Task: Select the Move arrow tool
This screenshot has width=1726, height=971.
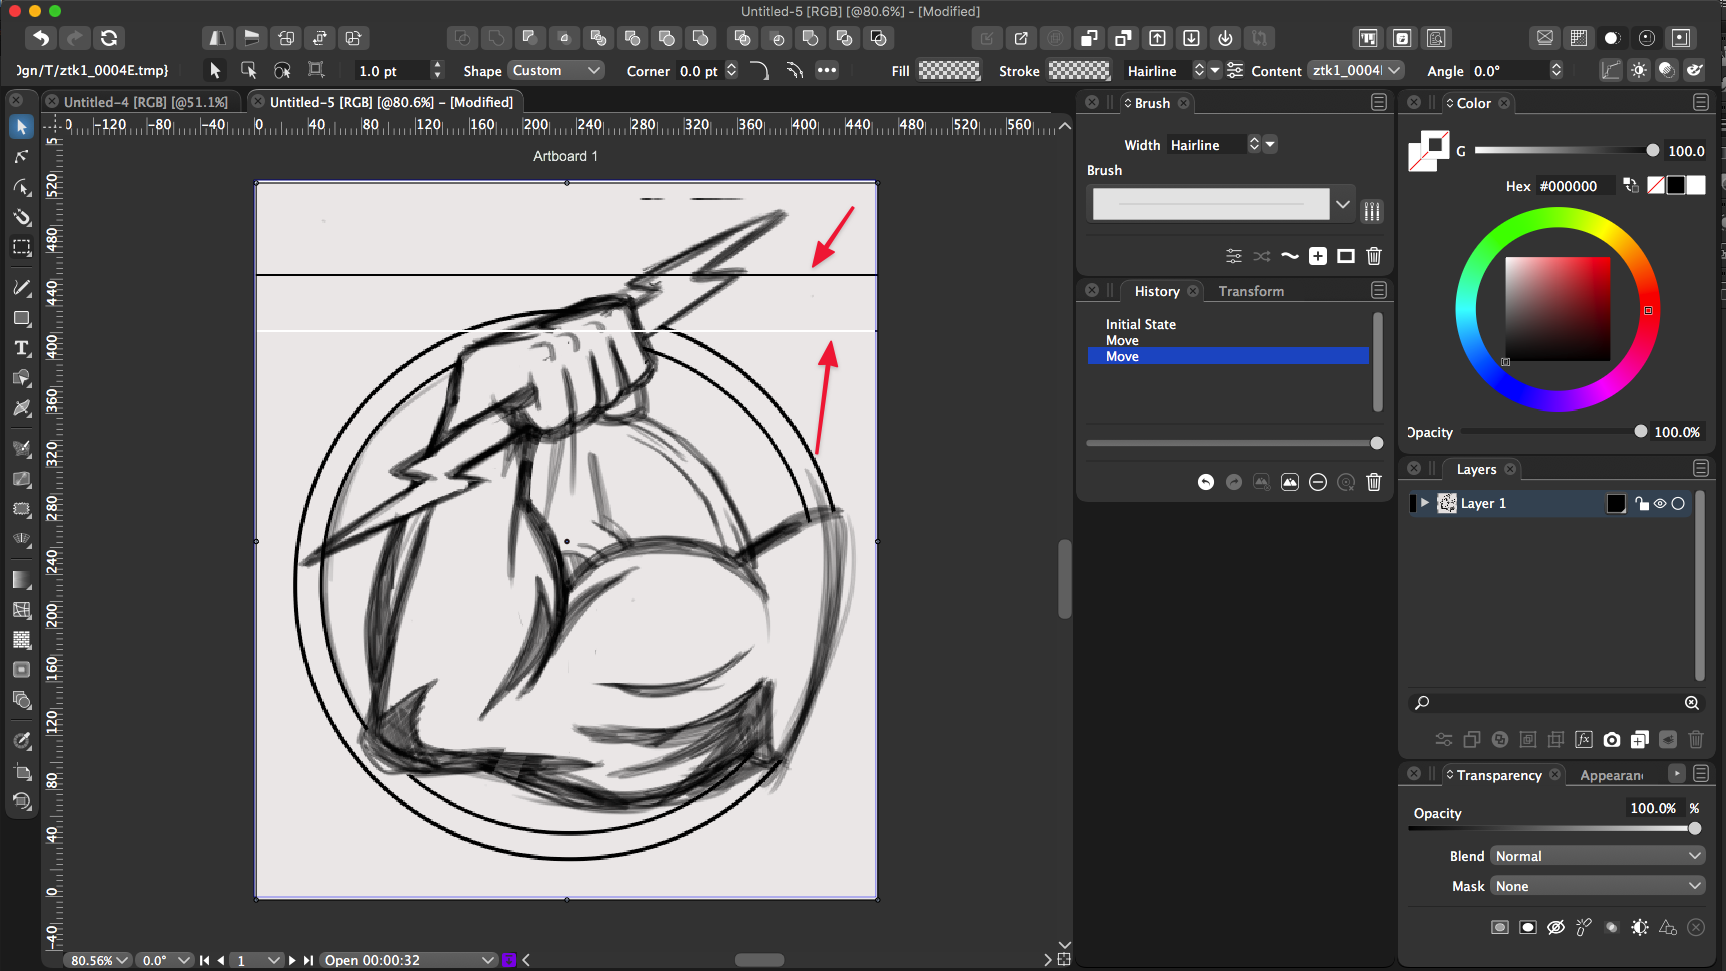Action: pos(21,127)
